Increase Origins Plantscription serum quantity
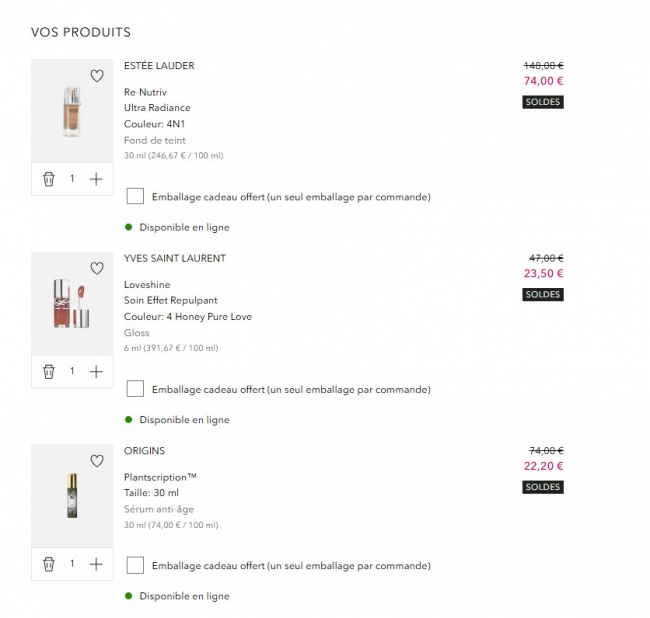Screen dimensions: 650x618 [96, 564]
